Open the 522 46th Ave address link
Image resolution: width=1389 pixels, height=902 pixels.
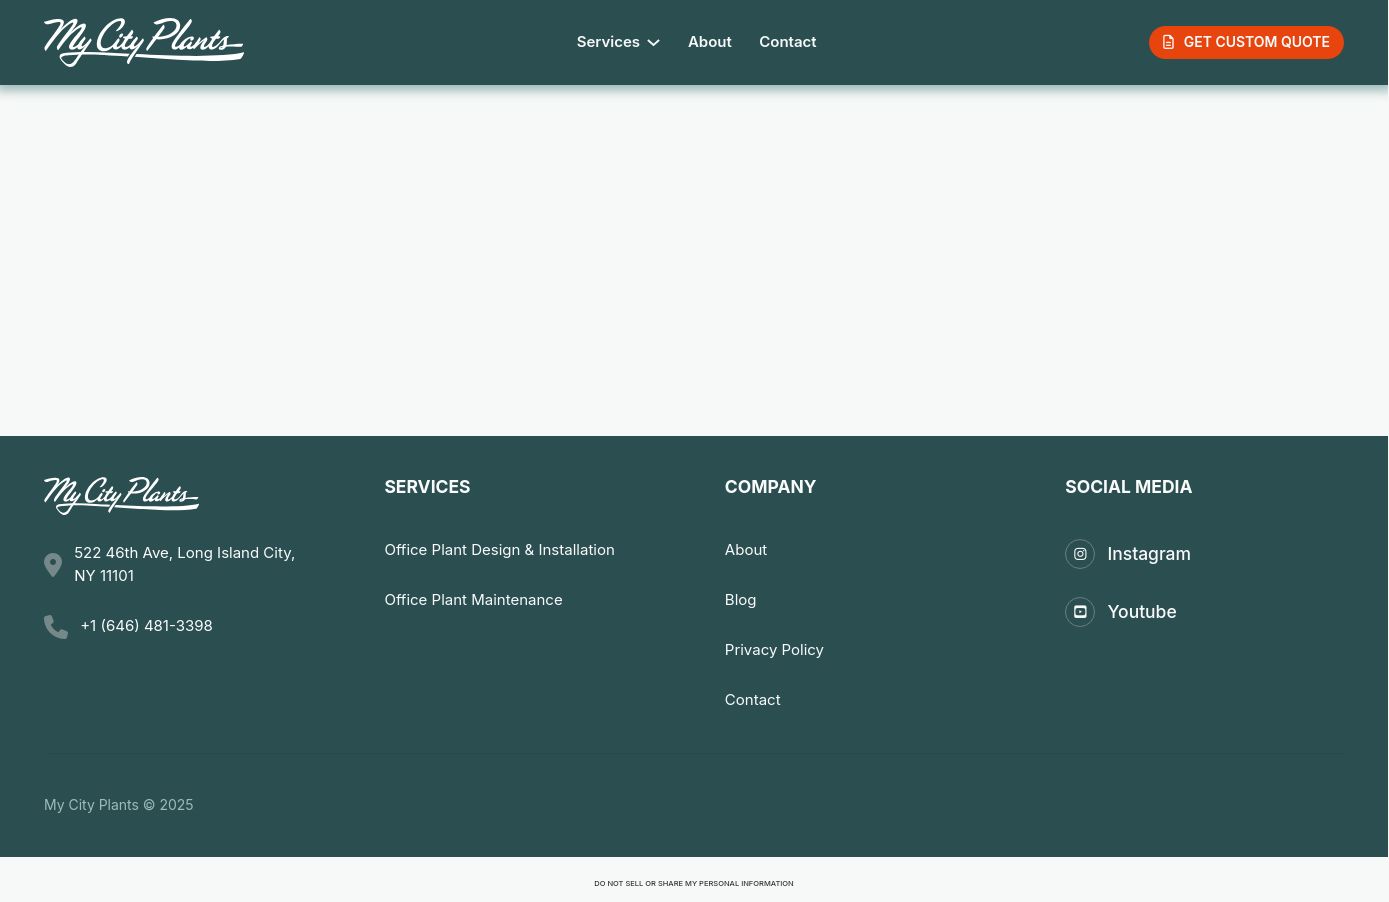[x=184, y=564]
